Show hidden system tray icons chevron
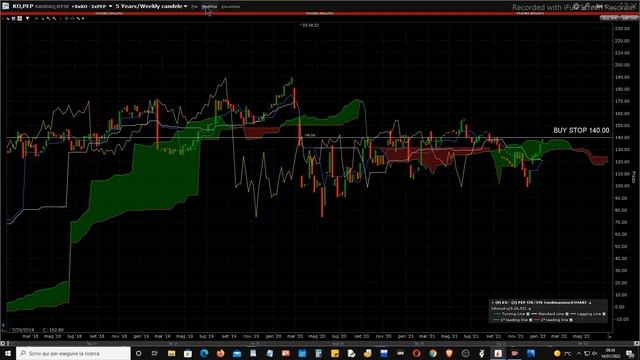This screenshot has width=640, height=360. coord(579,353)
